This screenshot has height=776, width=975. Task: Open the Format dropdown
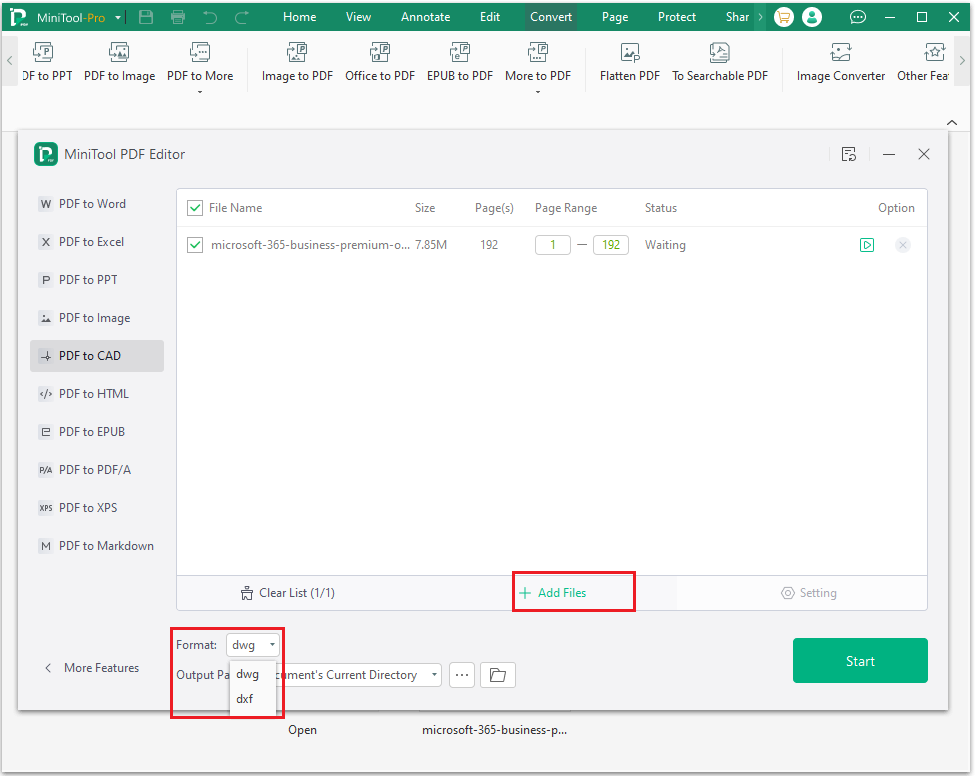(x=253, y=645)
